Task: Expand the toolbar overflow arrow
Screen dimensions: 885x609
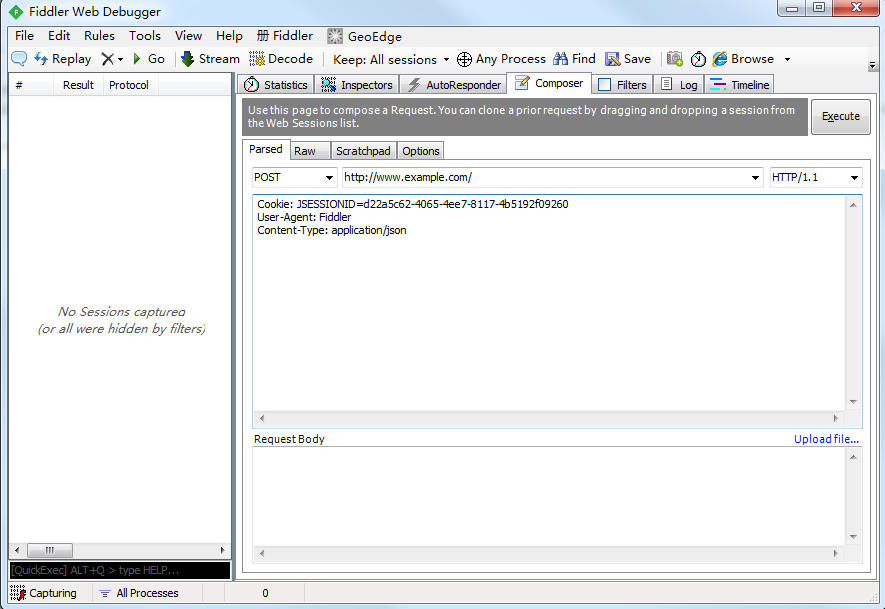Action: [873, 66]
